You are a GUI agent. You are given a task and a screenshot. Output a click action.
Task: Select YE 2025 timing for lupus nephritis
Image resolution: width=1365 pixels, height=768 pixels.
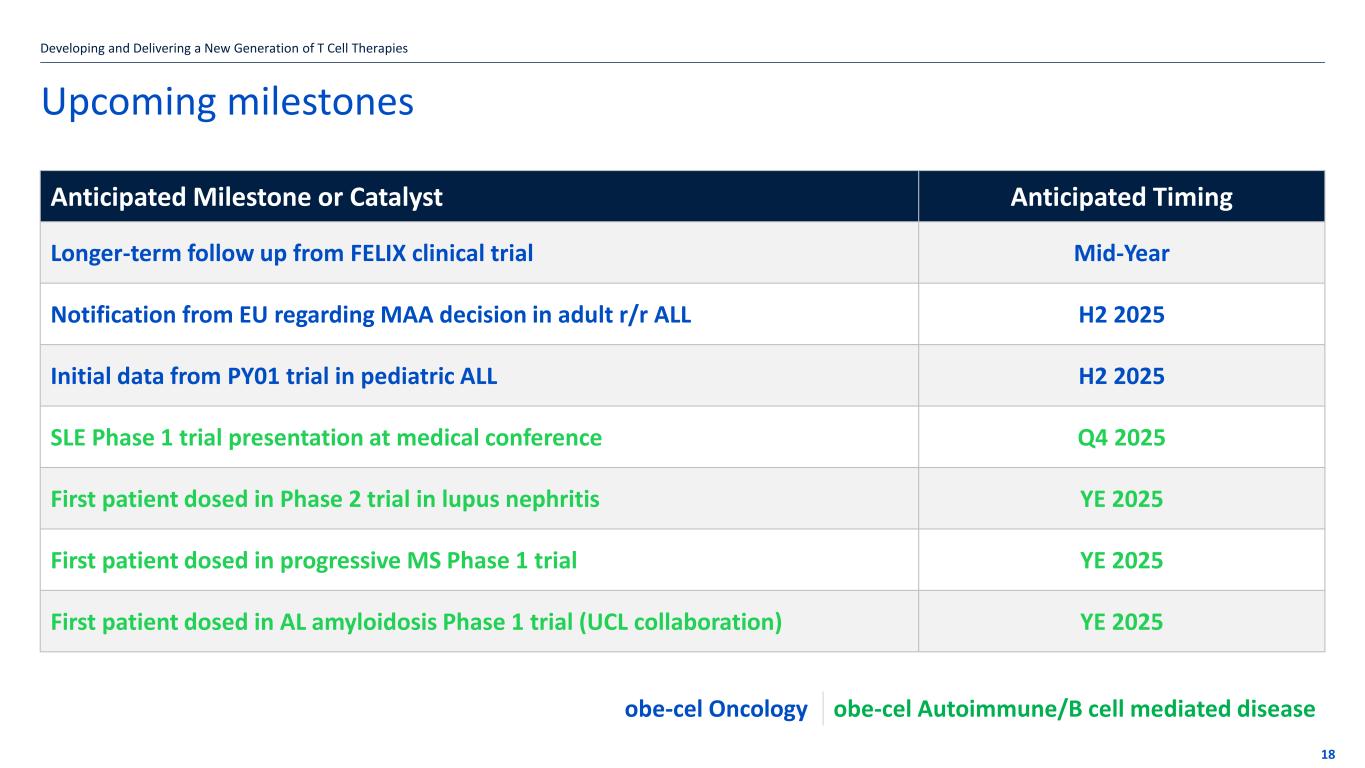coord(1121,499)
